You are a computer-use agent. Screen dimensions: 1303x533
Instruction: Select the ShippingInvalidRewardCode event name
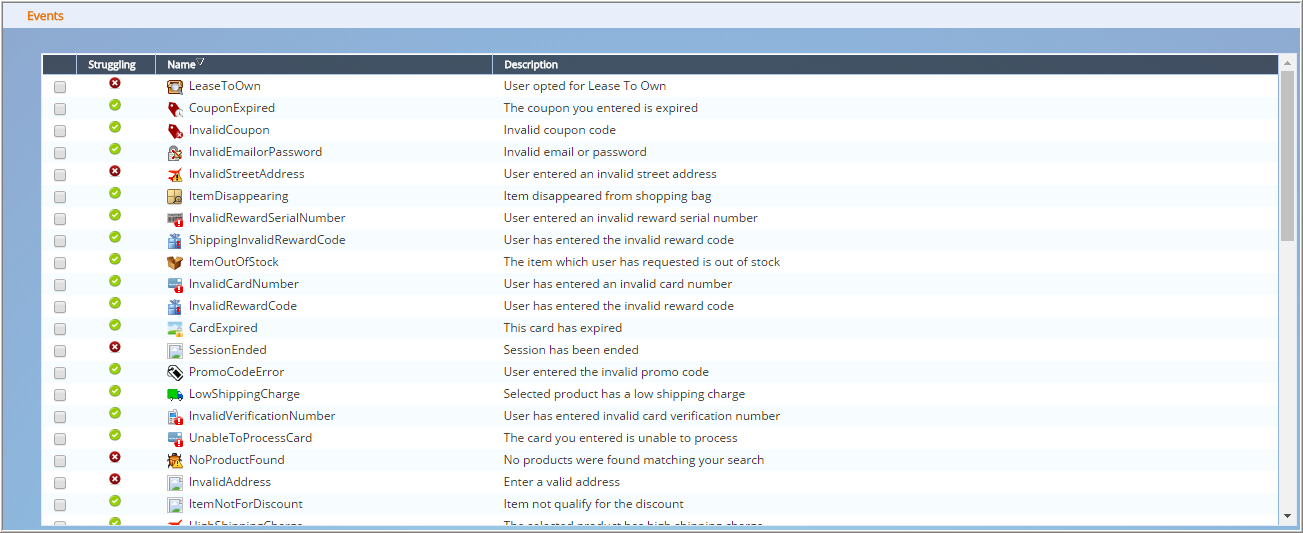coord(267,240)
